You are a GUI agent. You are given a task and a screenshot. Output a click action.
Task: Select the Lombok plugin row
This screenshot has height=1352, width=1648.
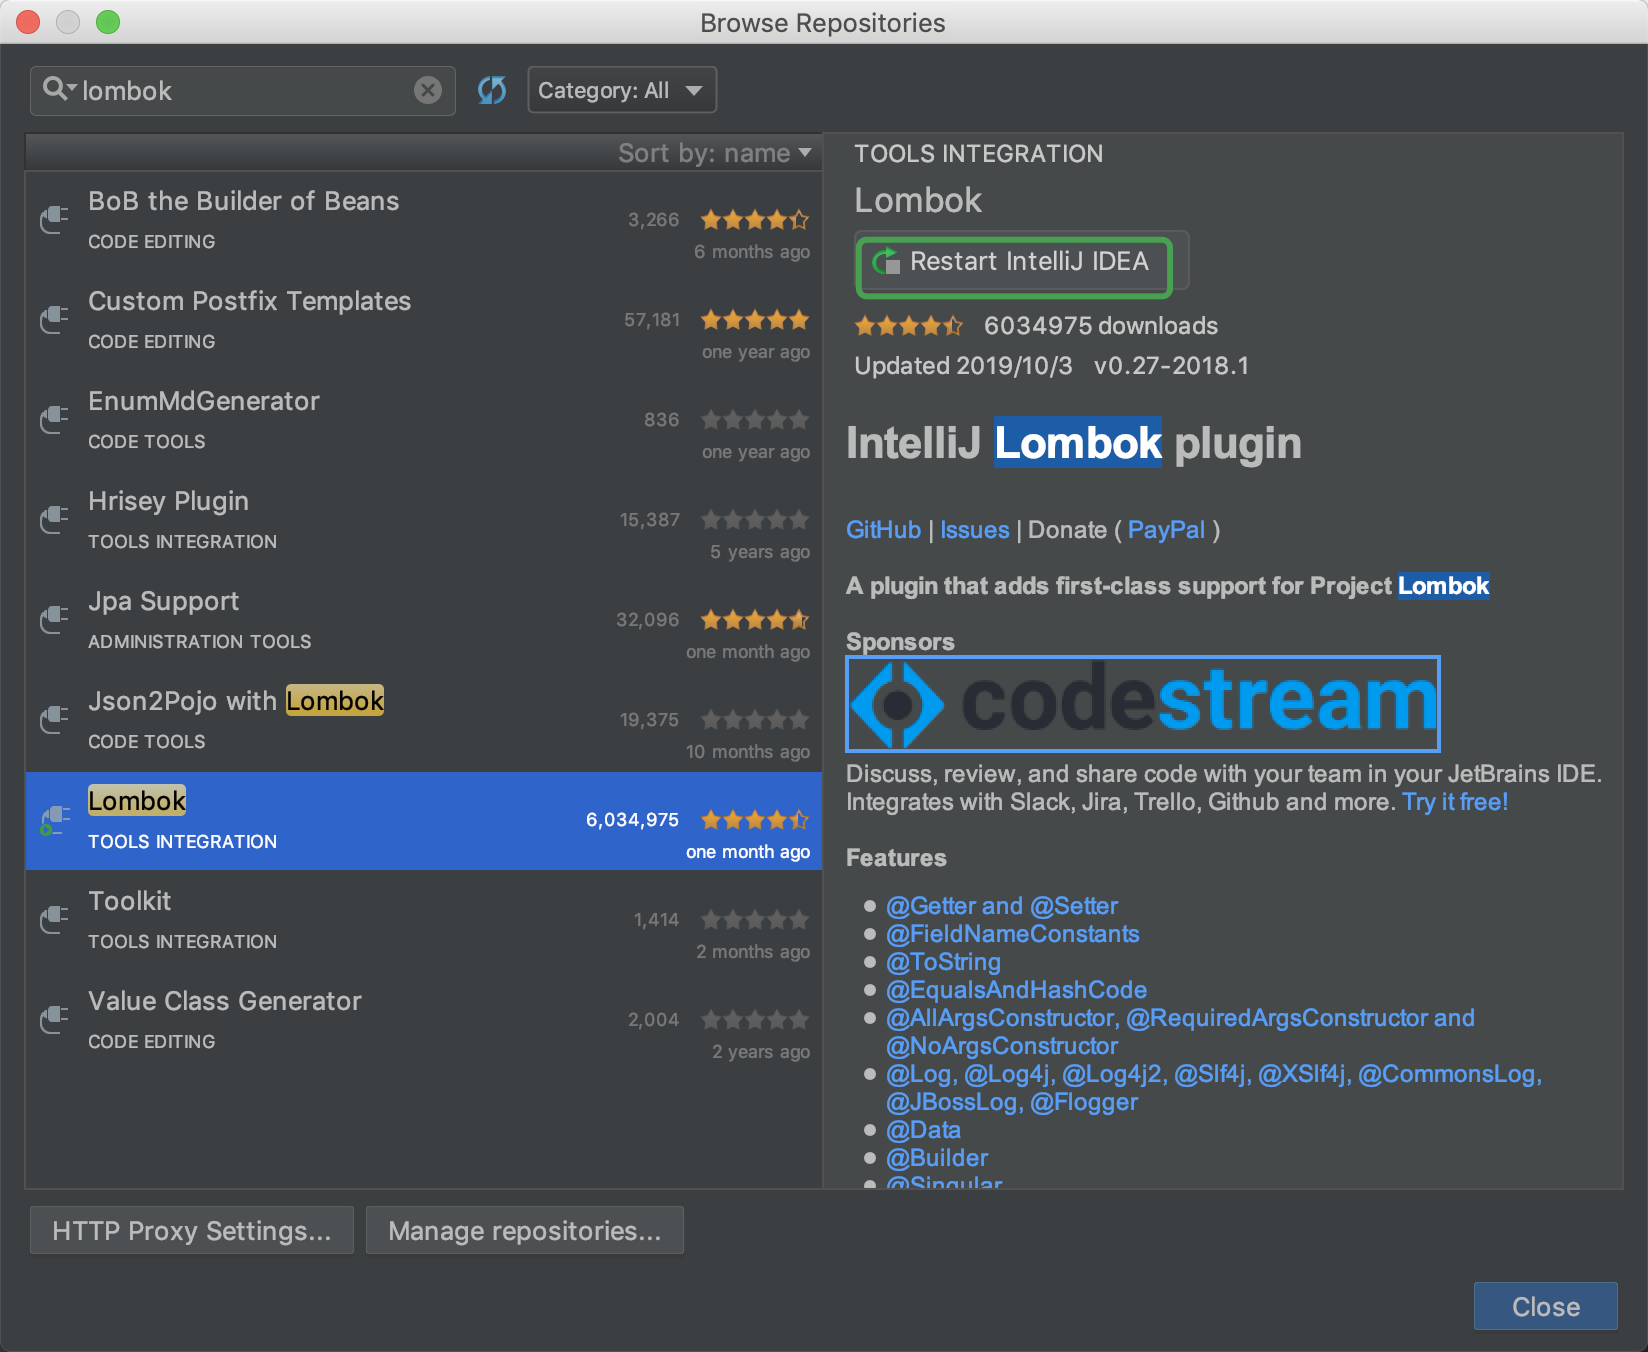[423, 821]
